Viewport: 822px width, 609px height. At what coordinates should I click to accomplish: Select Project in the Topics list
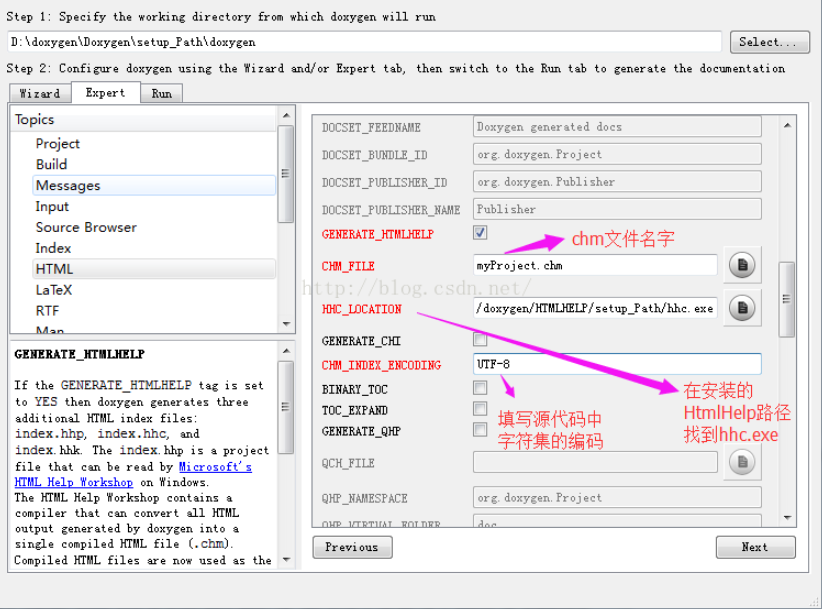tap(58, 144)
